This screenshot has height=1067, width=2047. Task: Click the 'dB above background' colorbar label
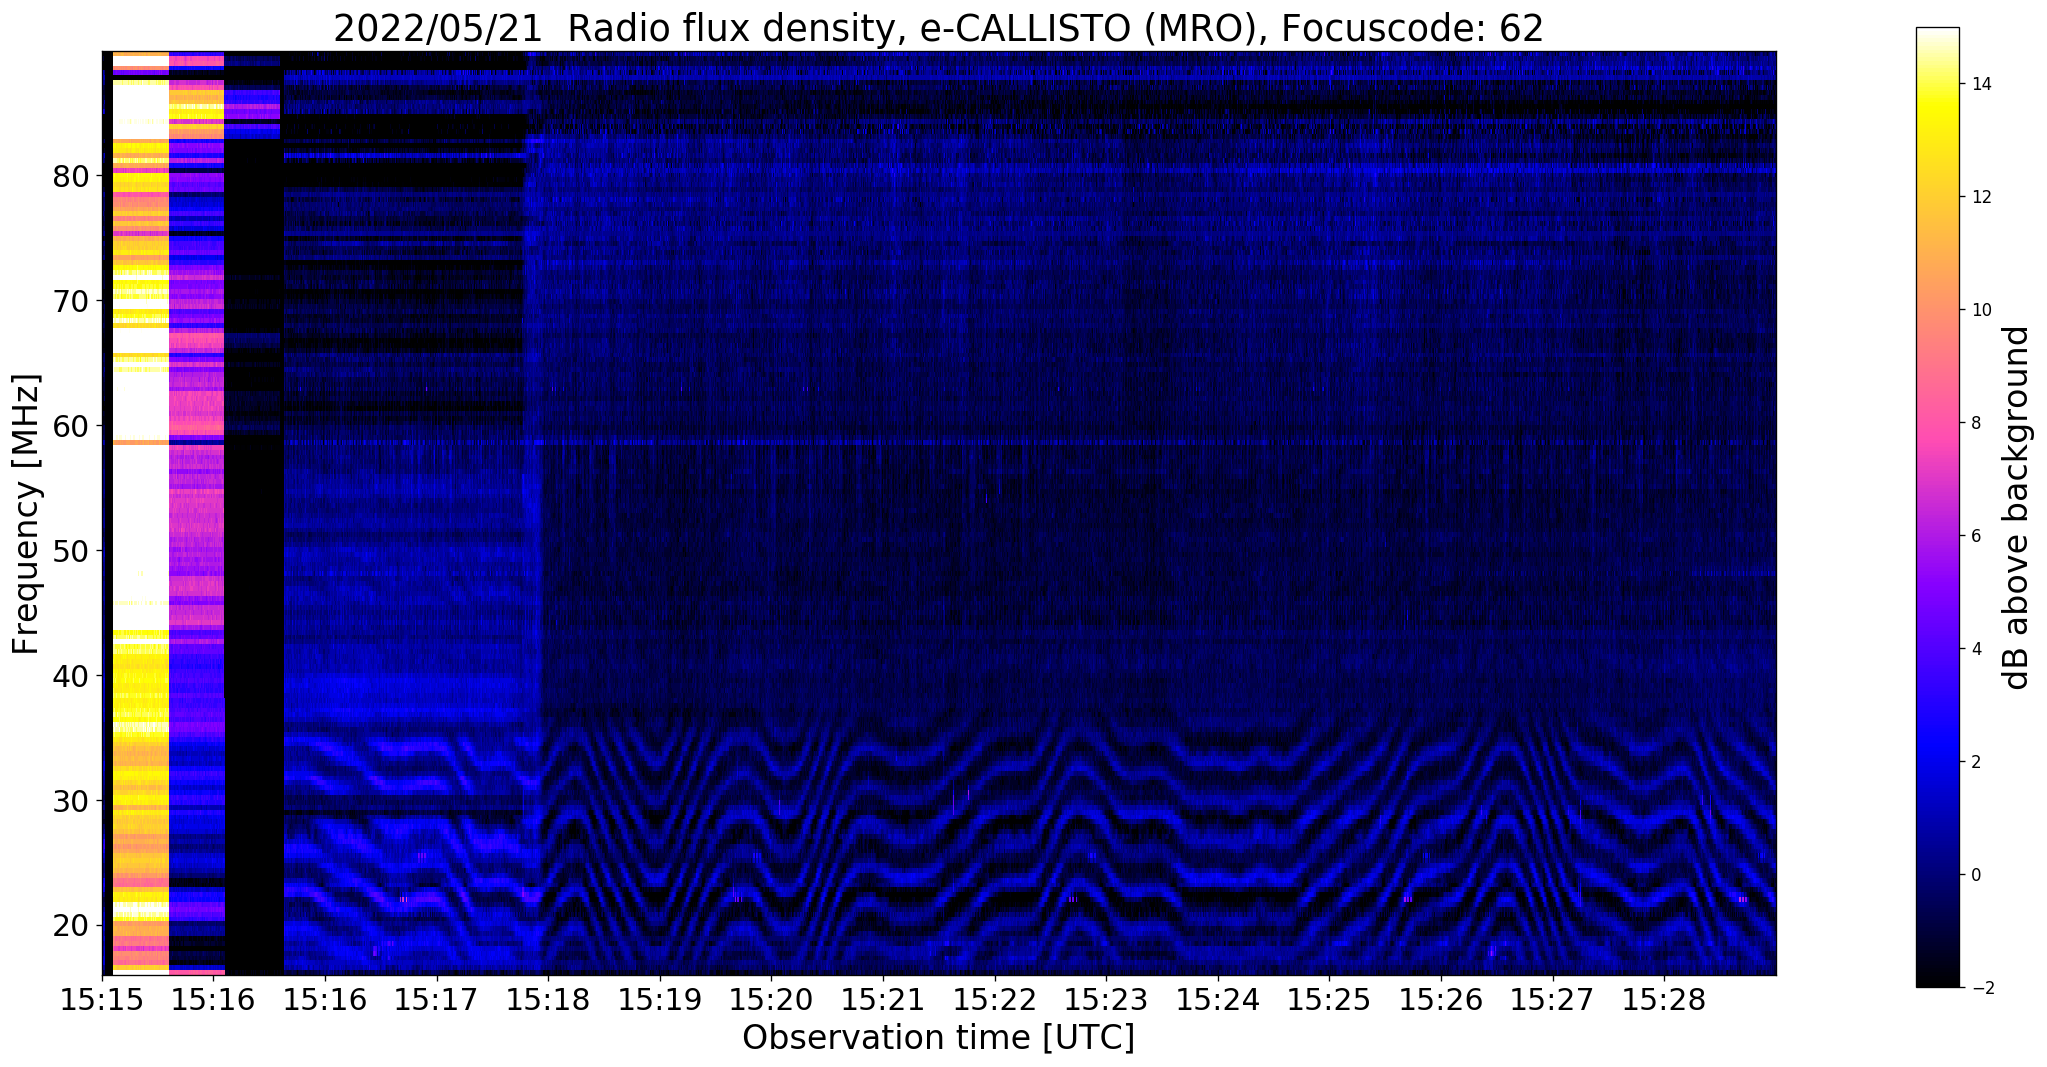(x=2017, y=507)
